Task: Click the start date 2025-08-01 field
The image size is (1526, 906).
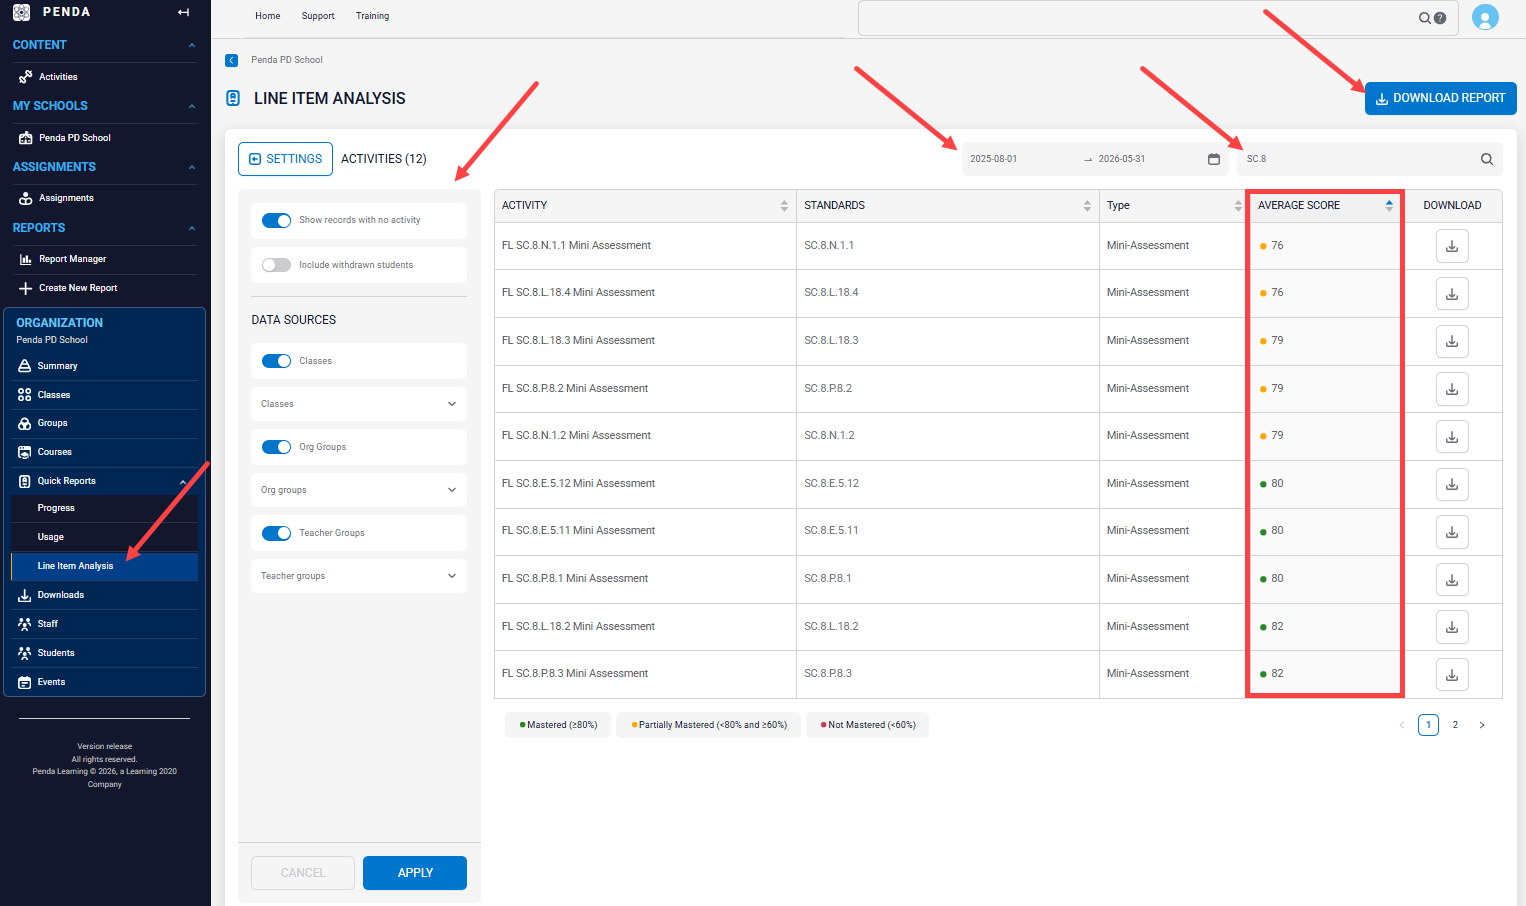Action: pos(1020,159)
